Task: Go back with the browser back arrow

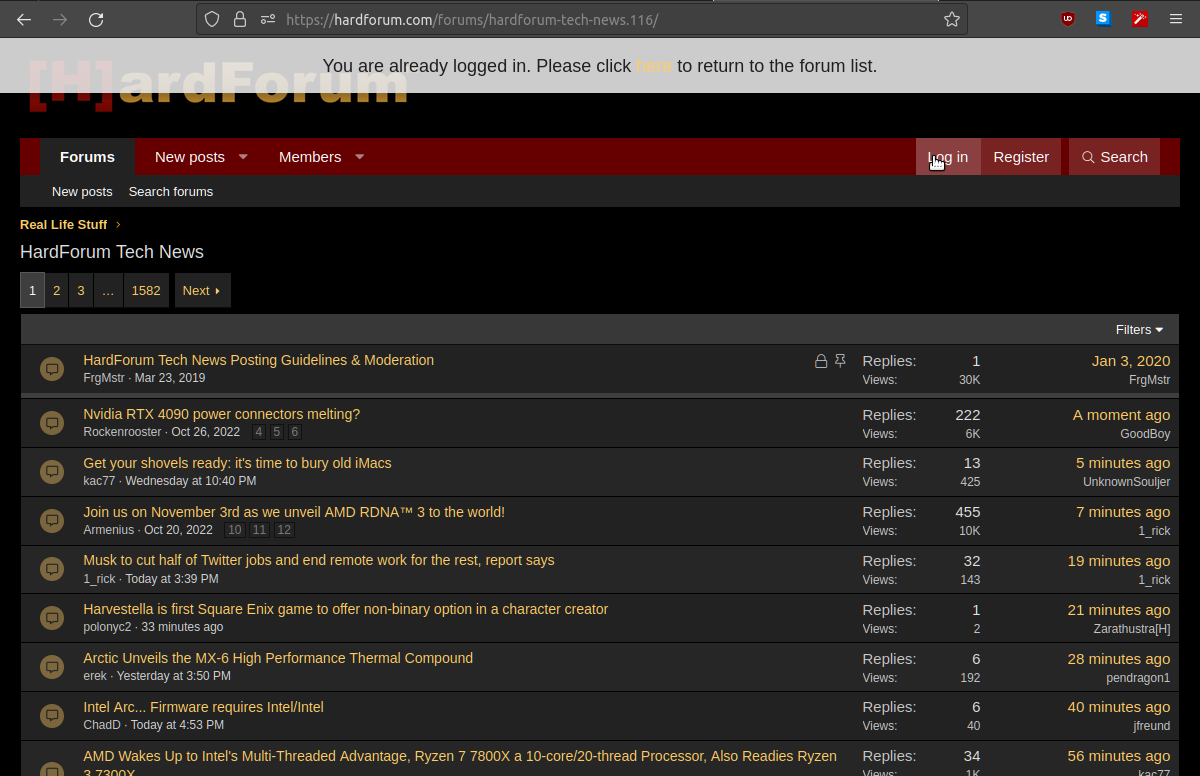Action: pos(24,19)
